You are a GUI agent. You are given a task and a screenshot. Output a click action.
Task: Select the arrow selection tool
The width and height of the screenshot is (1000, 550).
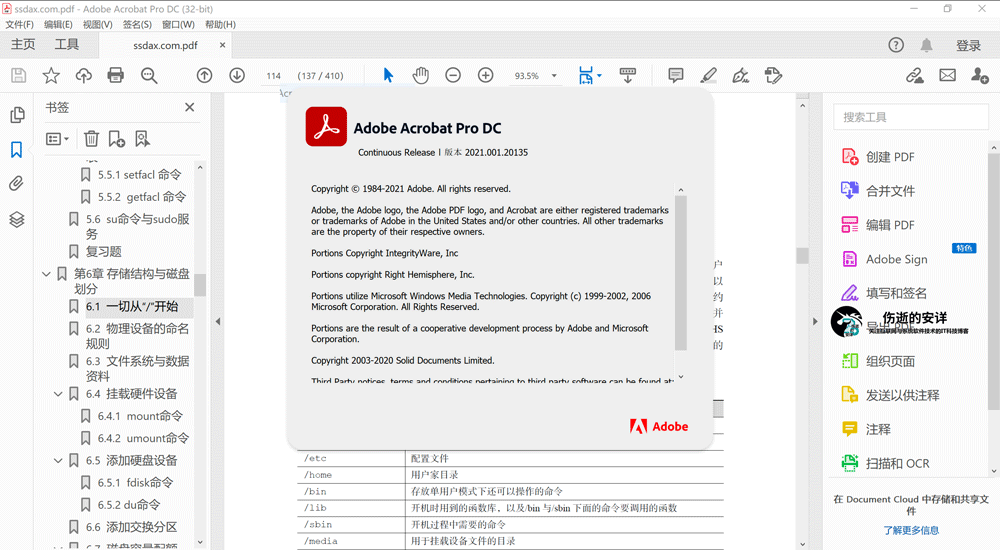tap(388, 75)
